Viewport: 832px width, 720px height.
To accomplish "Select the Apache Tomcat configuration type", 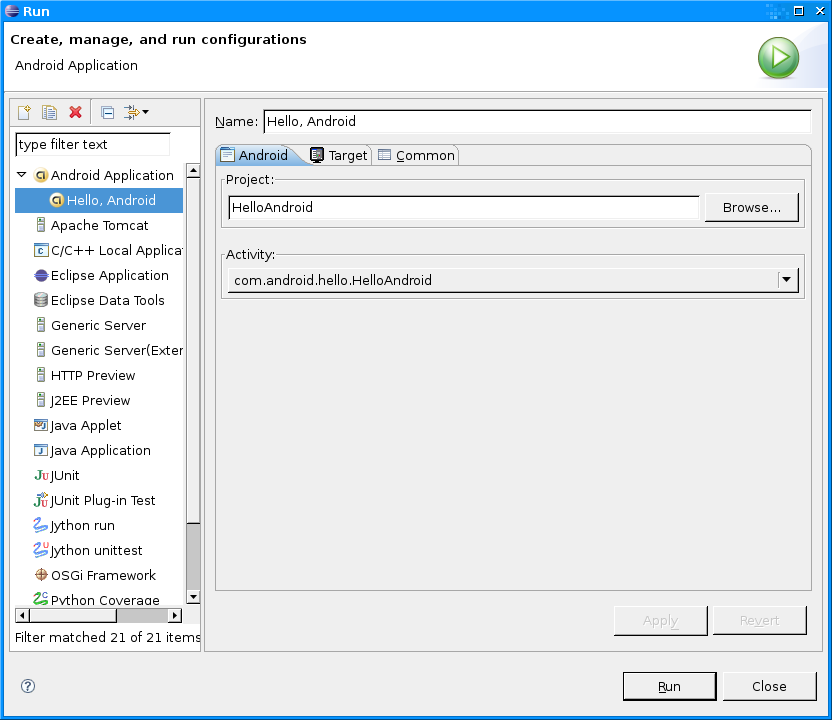I will (x=99, y=225).
